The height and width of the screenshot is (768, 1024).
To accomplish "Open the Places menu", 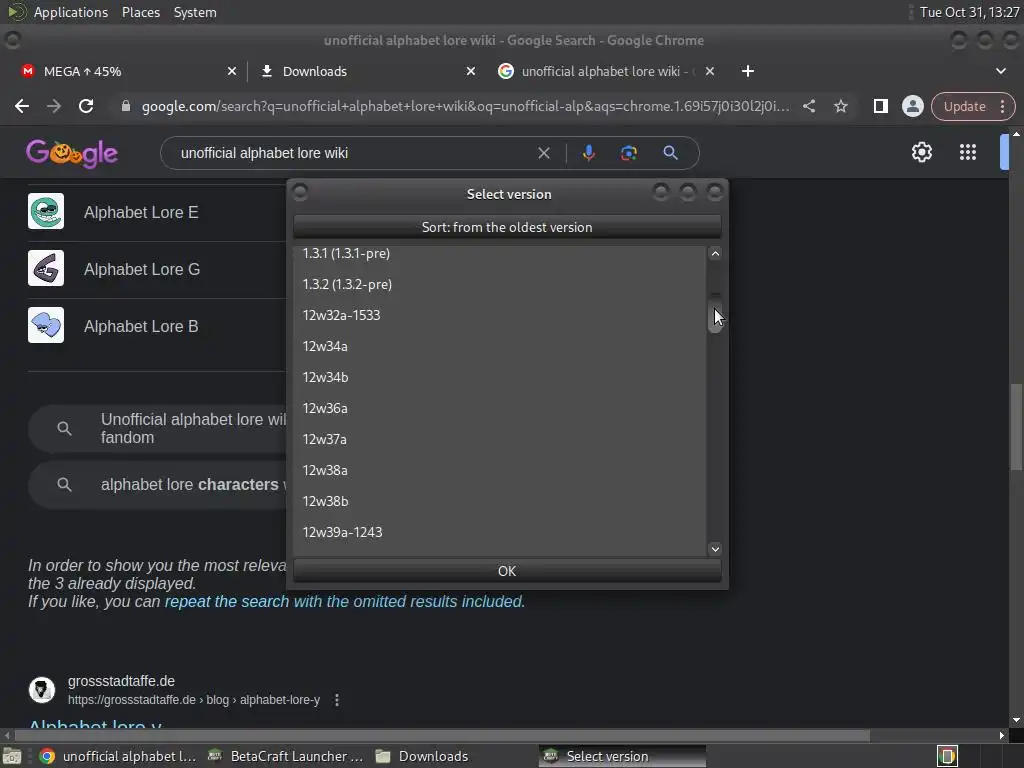I will [x=140, y=12].
